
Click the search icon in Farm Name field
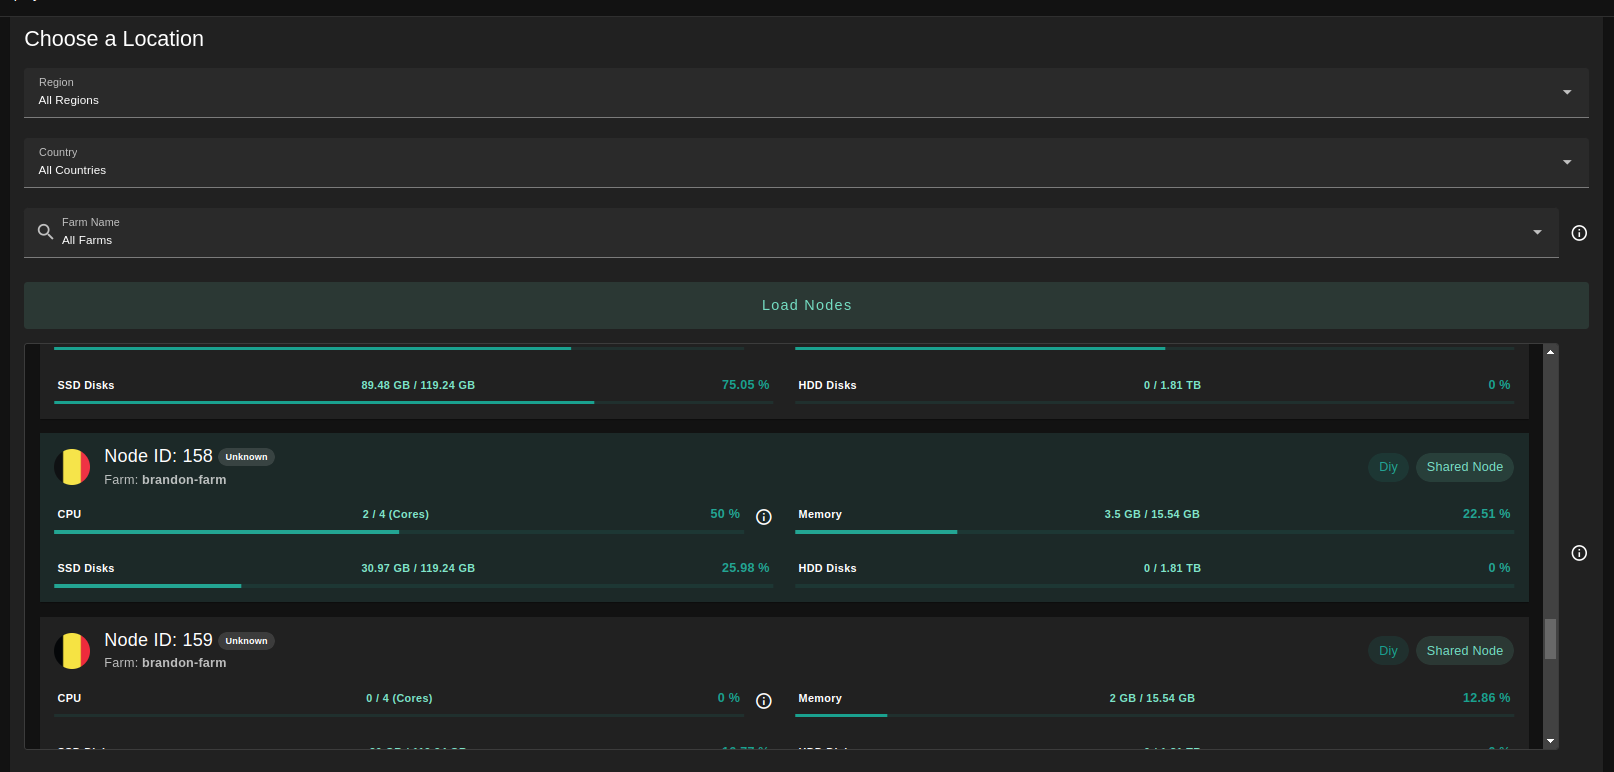(x=45, y=232)
